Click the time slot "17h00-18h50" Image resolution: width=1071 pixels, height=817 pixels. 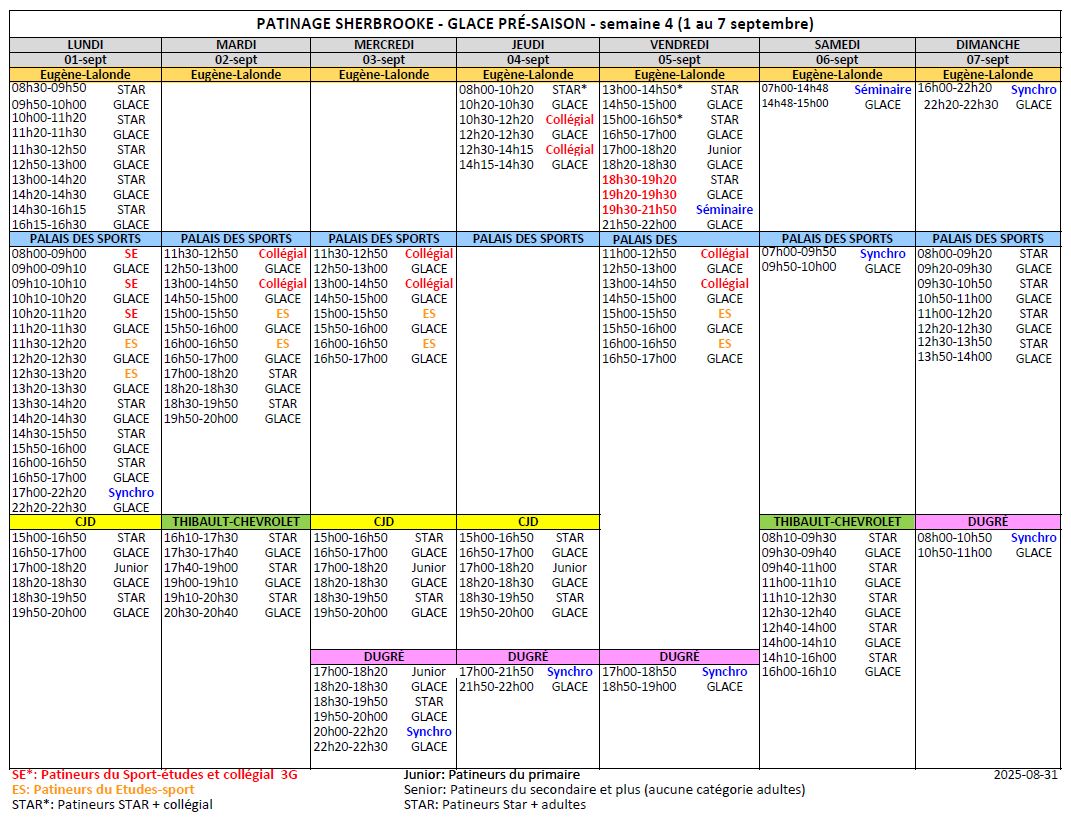click(x=639, y=672)
